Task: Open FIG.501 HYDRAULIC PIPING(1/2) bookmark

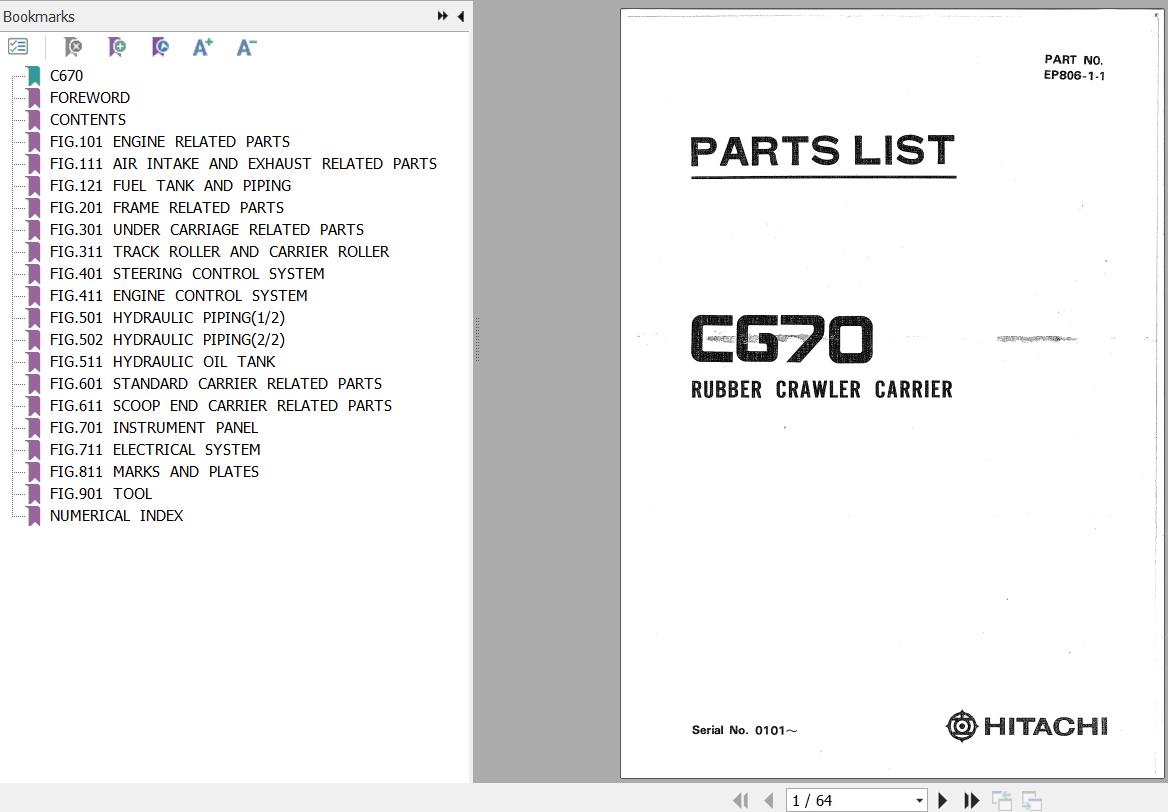Action: [168, 317]
